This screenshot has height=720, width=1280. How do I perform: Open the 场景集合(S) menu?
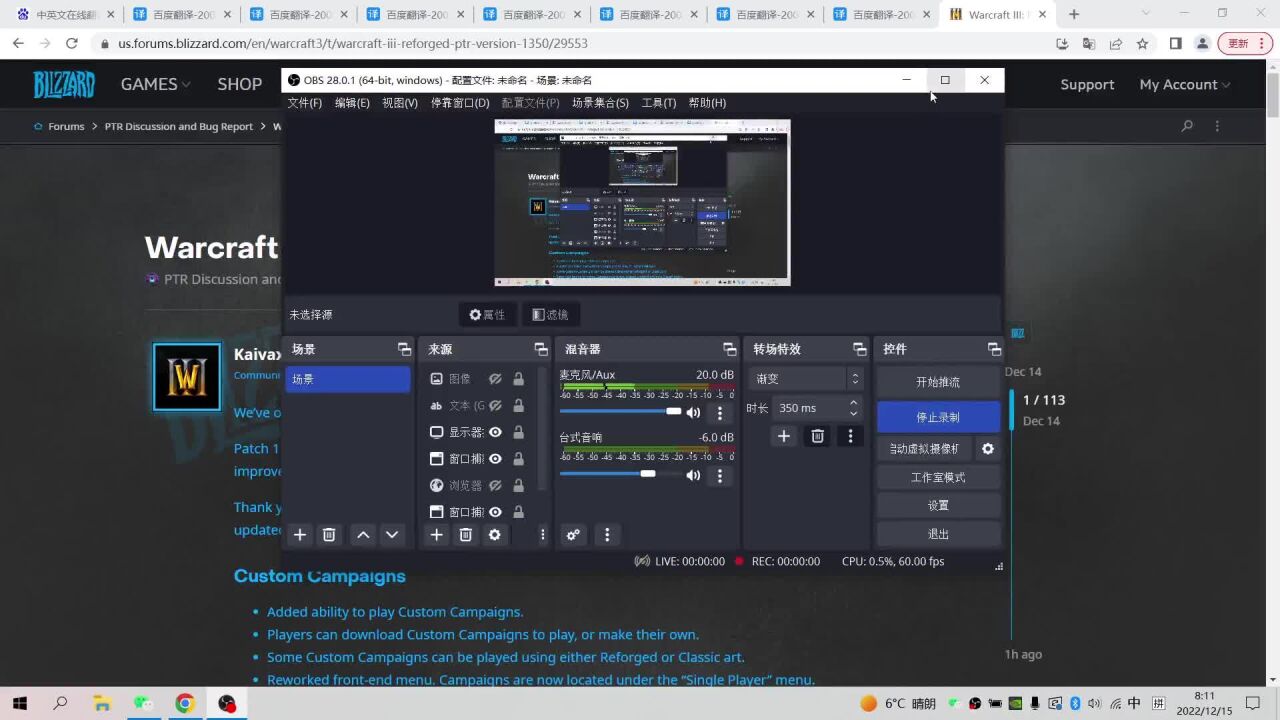pos(600,103)
